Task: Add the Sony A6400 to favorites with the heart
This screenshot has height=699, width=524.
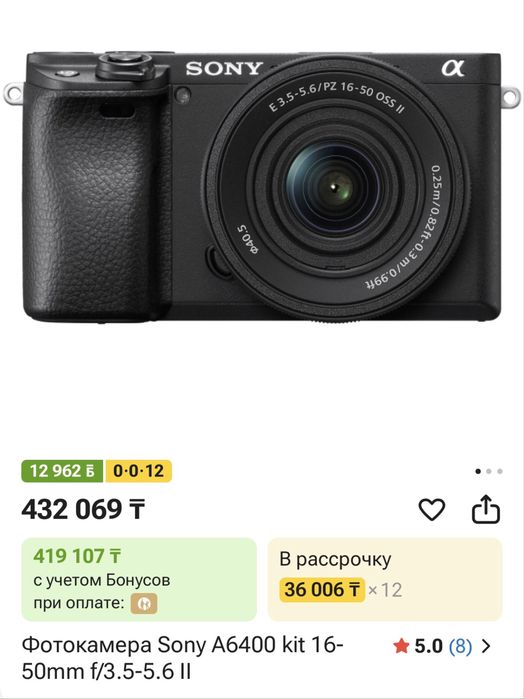Action: click(431, 509)
